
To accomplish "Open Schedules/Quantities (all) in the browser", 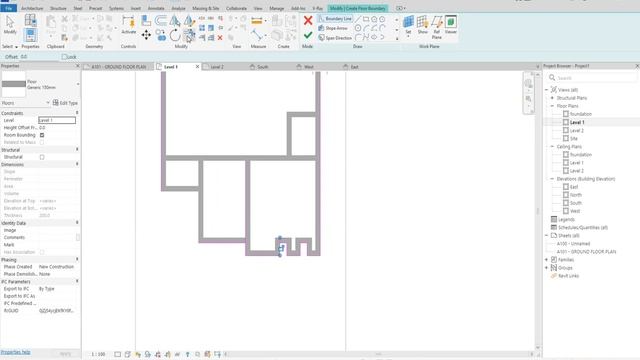I will coord(583,227).
